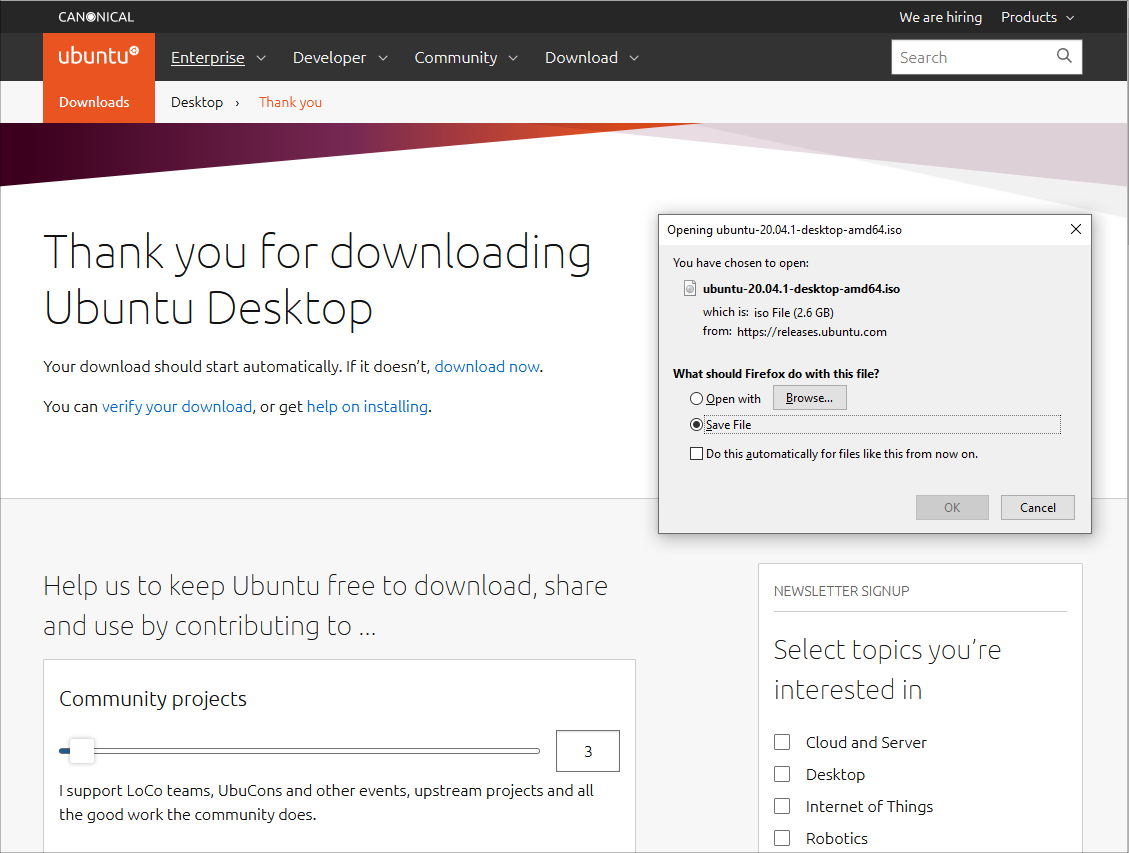Click the Community projects amount field showing 3
Screen dimensions: 1129x853
(588, 751)
